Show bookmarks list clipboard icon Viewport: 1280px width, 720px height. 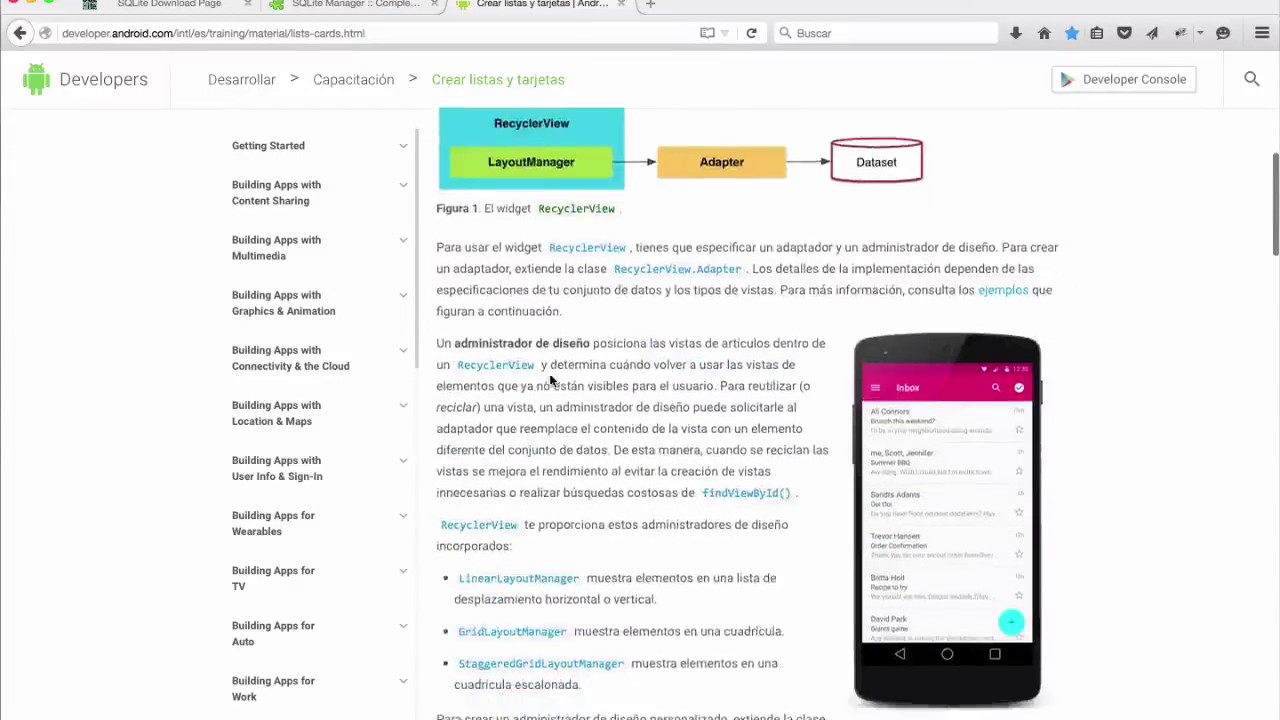point(1097,33)
